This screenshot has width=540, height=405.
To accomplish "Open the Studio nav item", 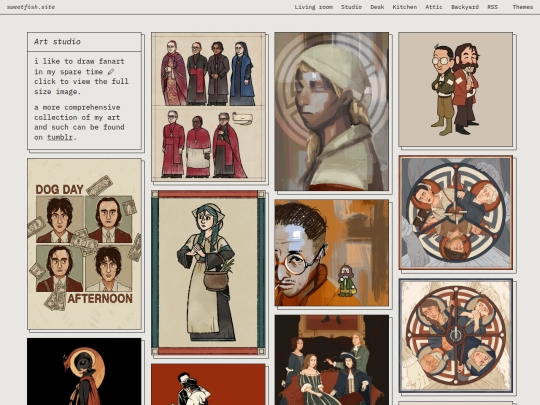I will point(351,7).
